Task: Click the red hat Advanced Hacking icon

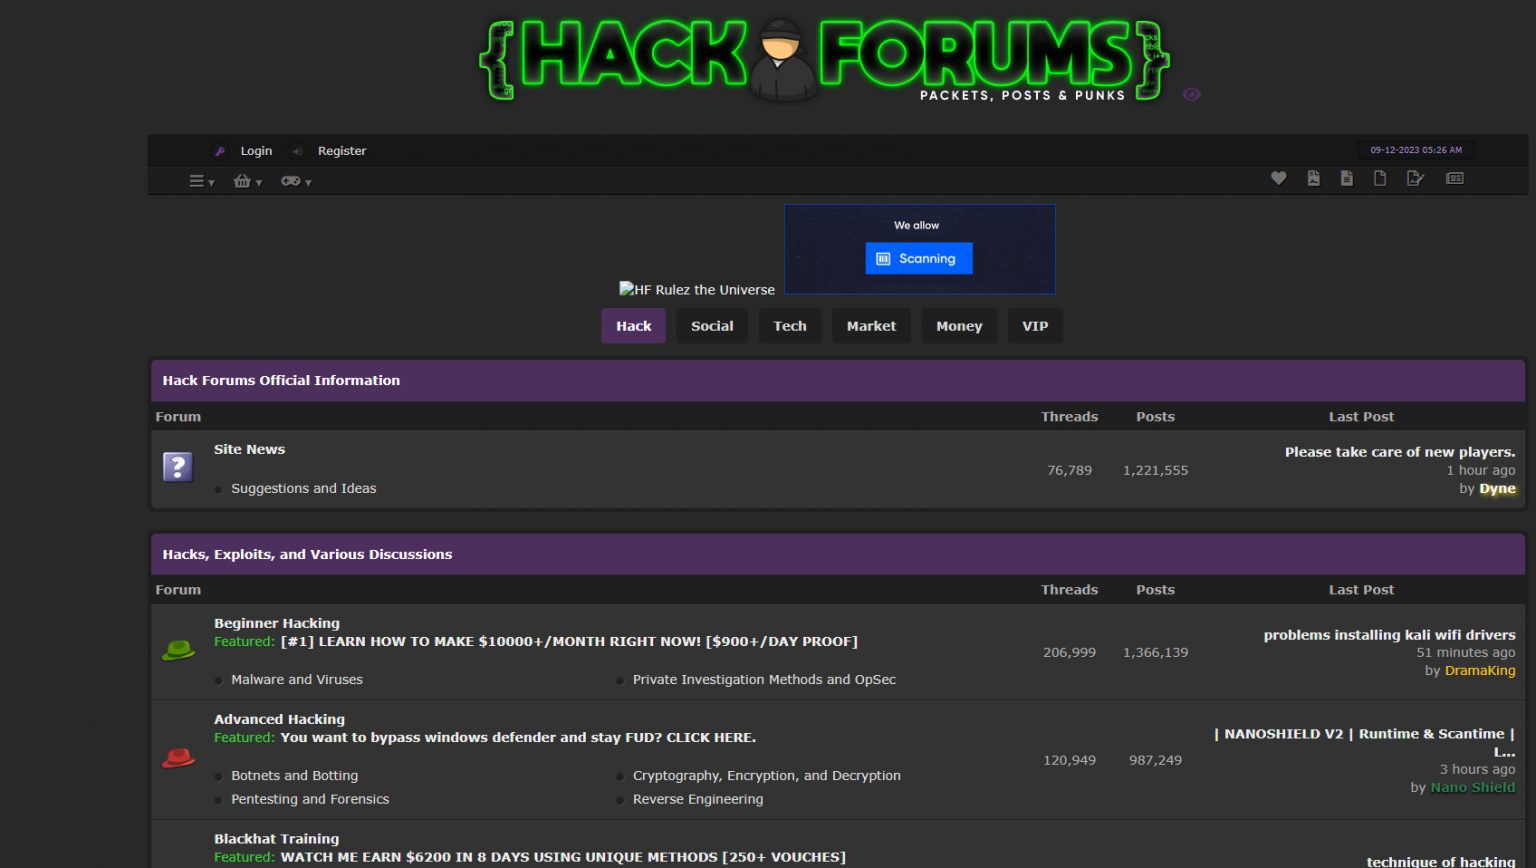Action: point(178,759)
